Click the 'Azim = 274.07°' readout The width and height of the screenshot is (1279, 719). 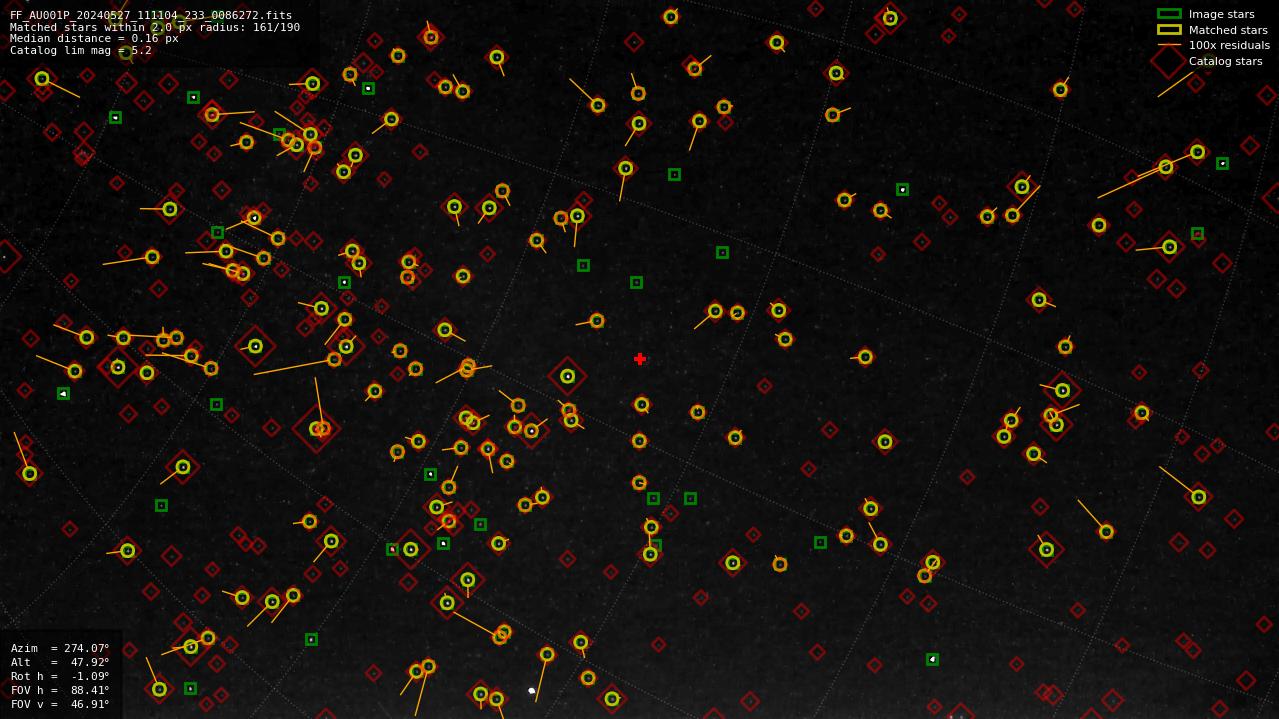point(60,648)
